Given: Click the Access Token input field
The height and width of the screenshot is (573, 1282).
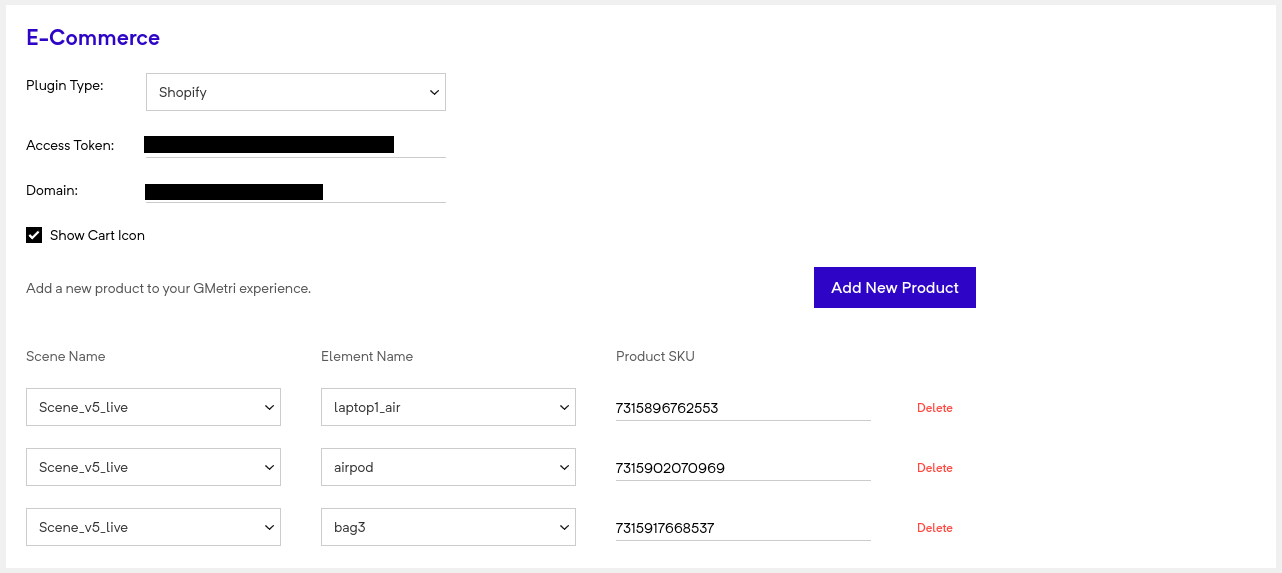Looking at the screenshot, I should pos(295,145).
